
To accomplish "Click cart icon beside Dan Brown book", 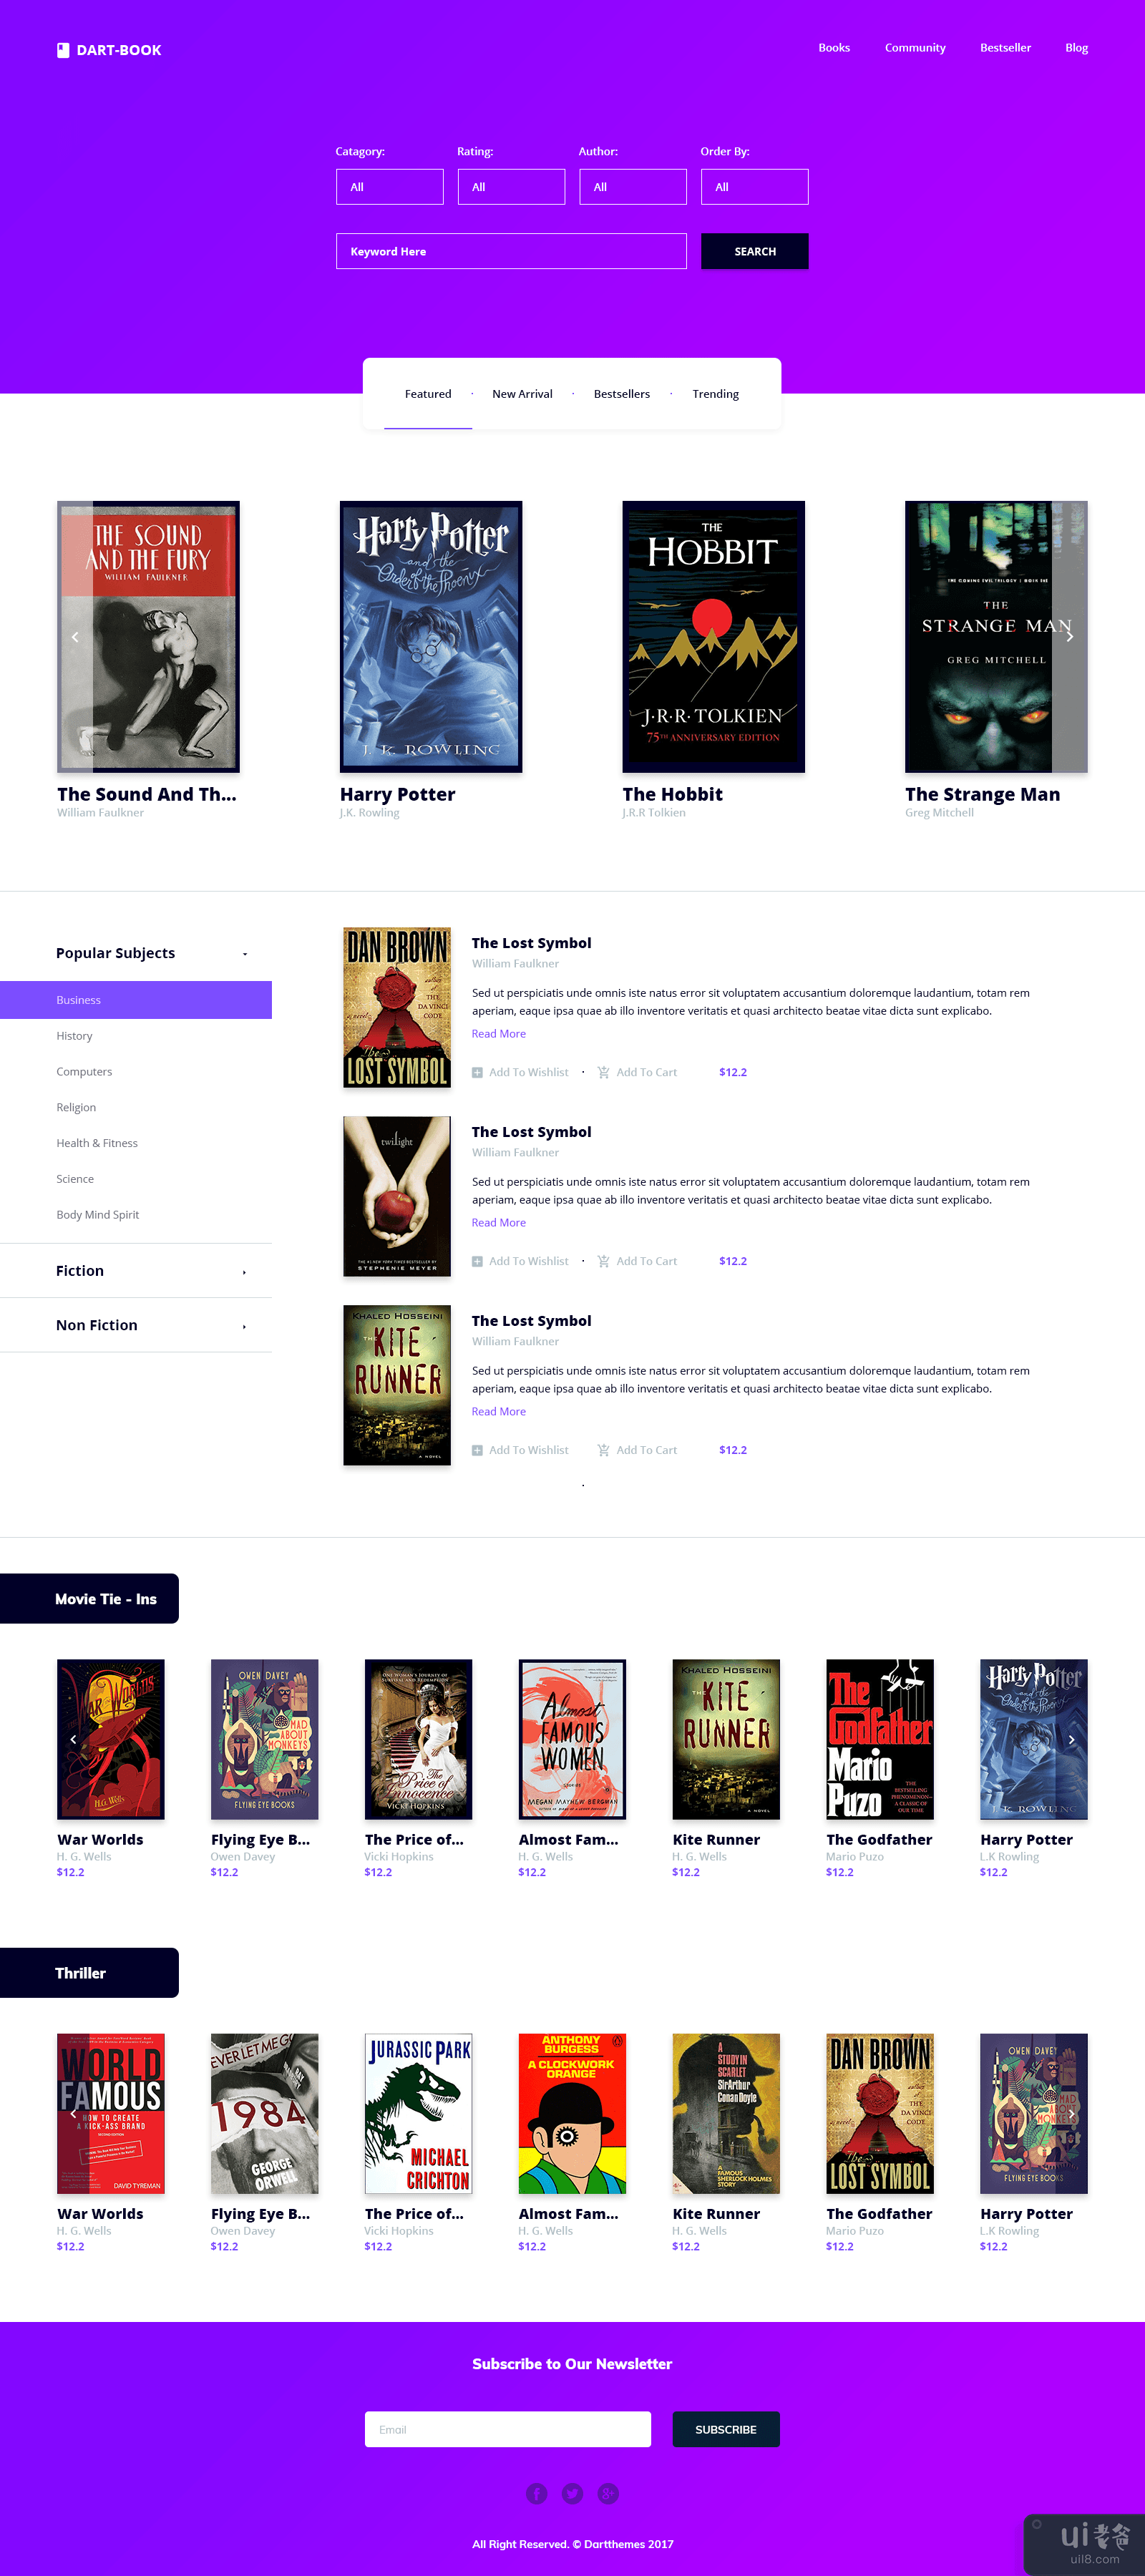I will click(603, 1072).
